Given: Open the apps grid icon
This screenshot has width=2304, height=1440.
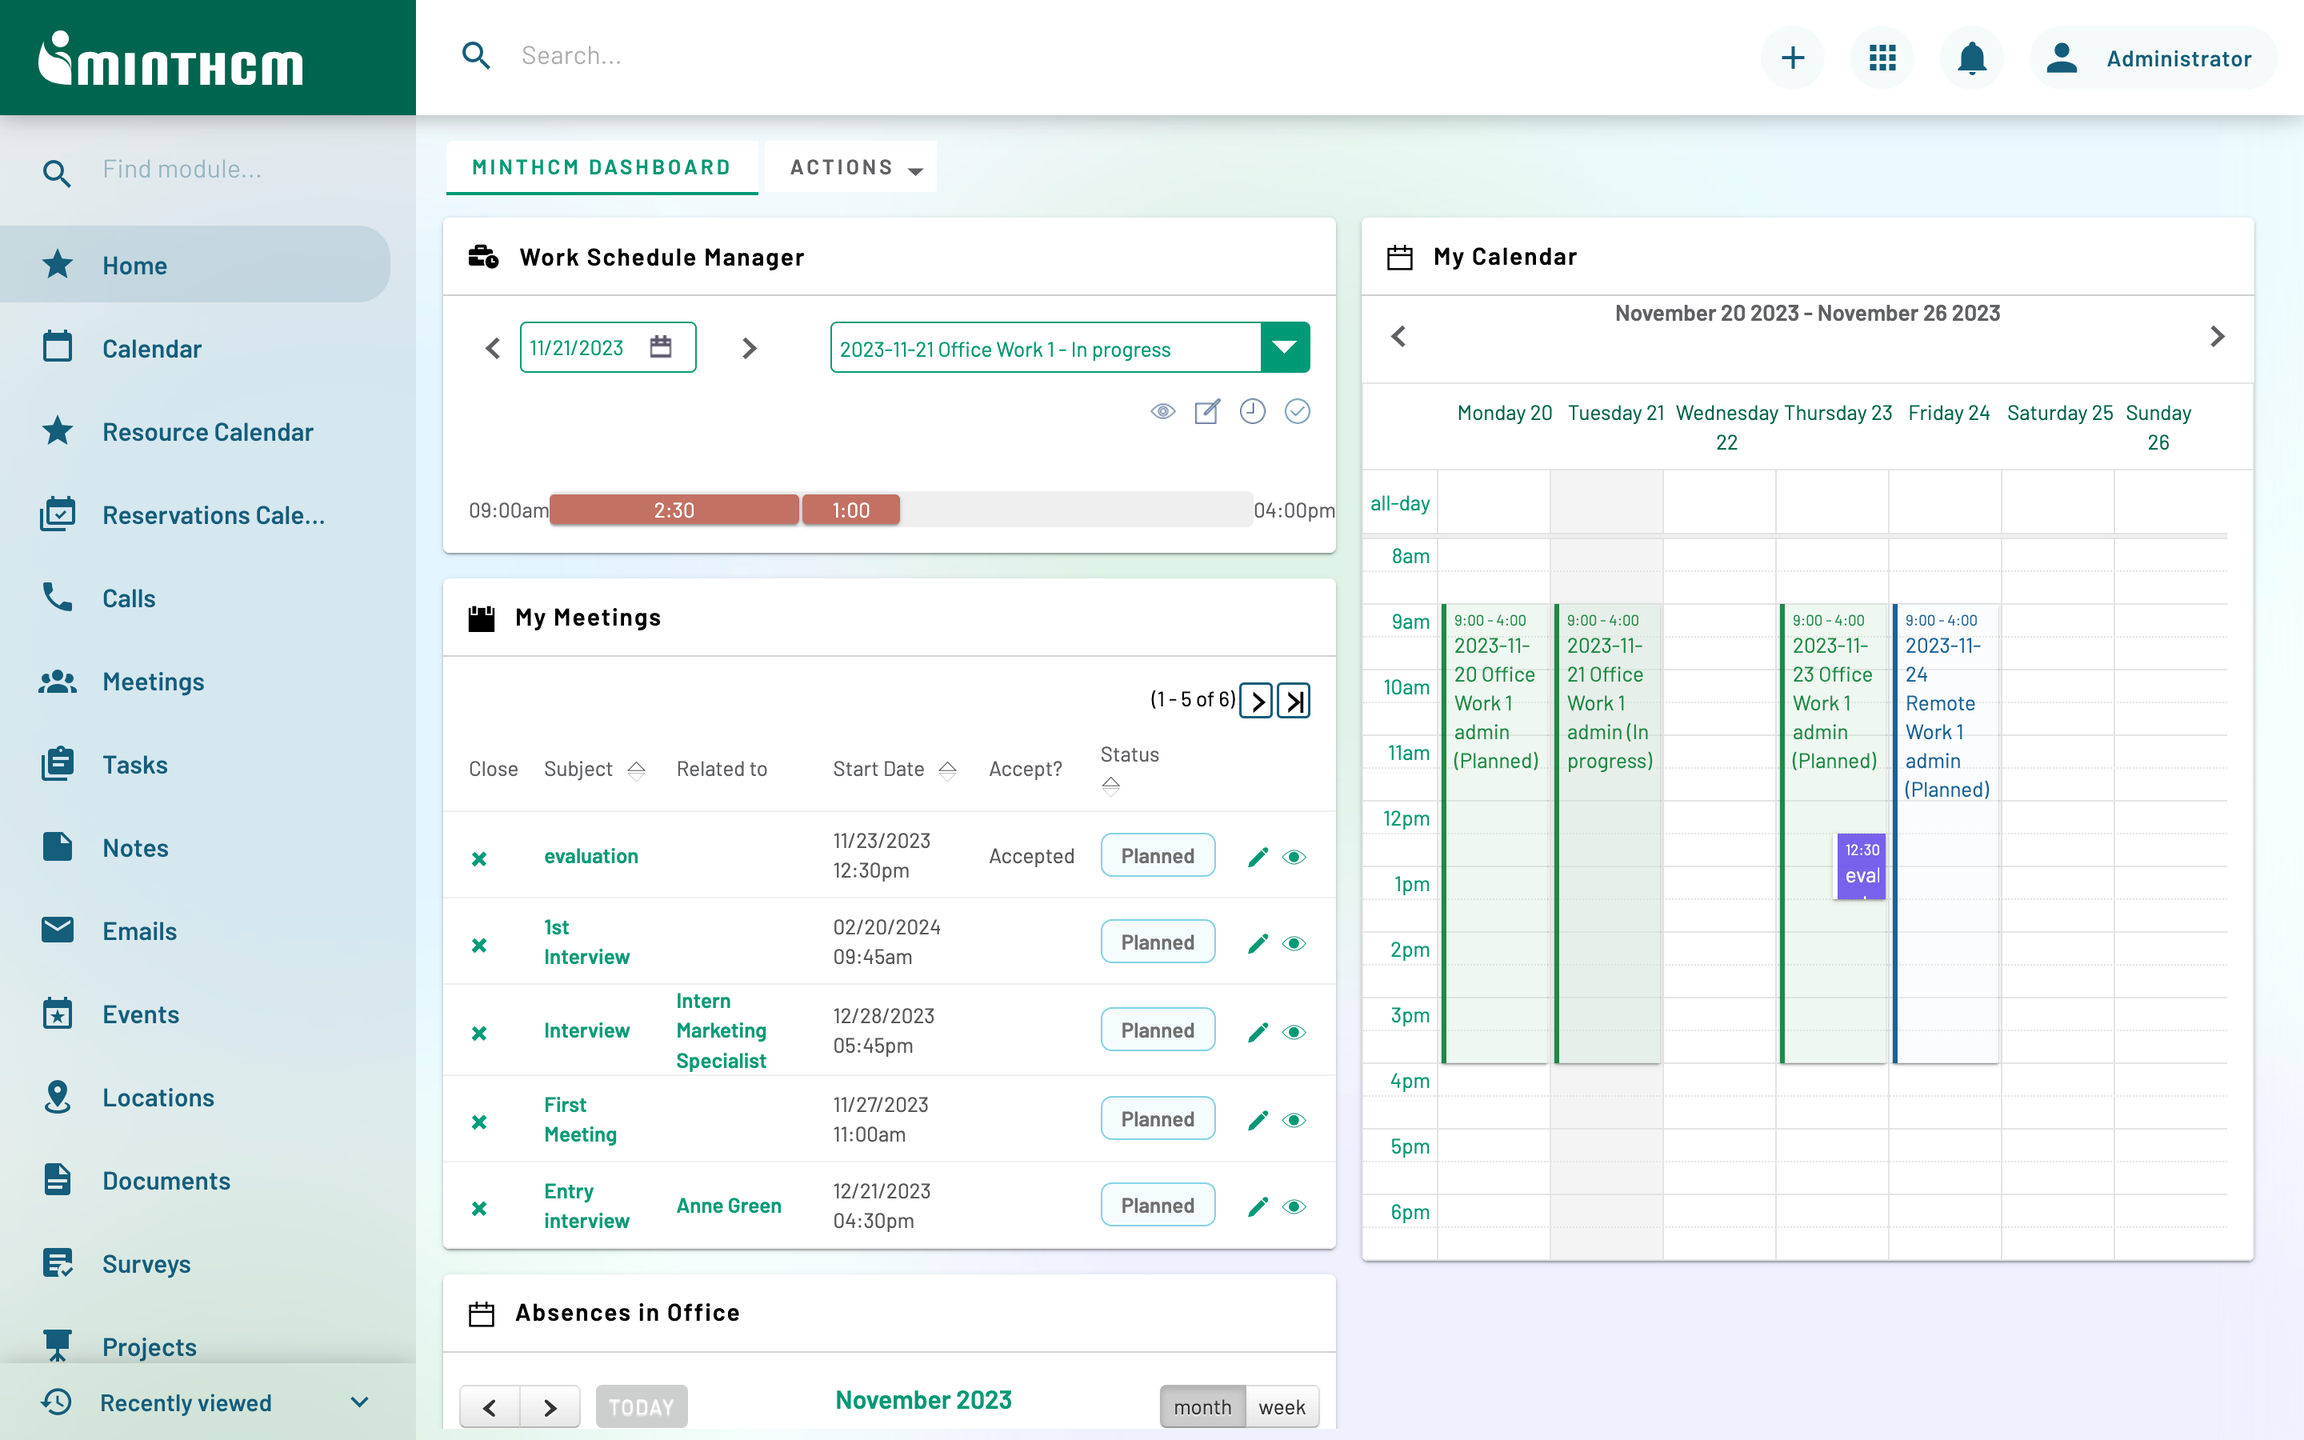Looking at the screenshot, I should coord(1882,58).
